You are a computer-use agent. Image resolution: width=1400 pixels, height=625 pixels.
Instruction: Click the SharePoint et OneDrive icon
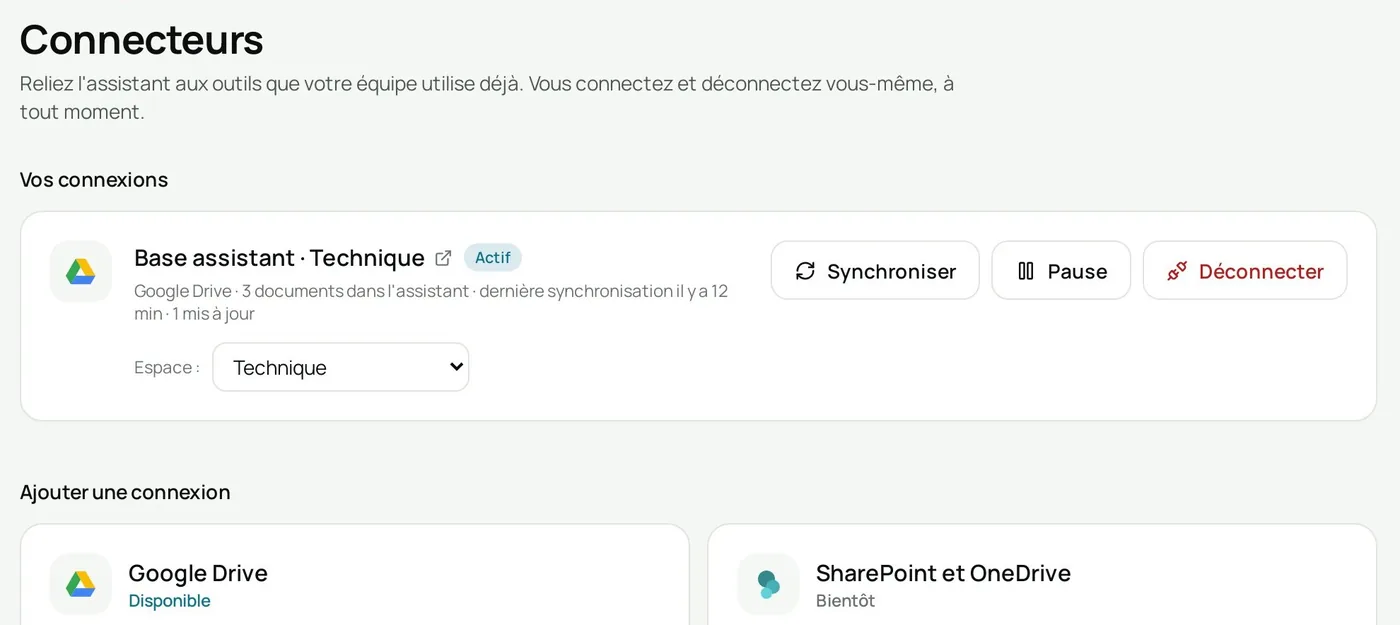[768, 584]
